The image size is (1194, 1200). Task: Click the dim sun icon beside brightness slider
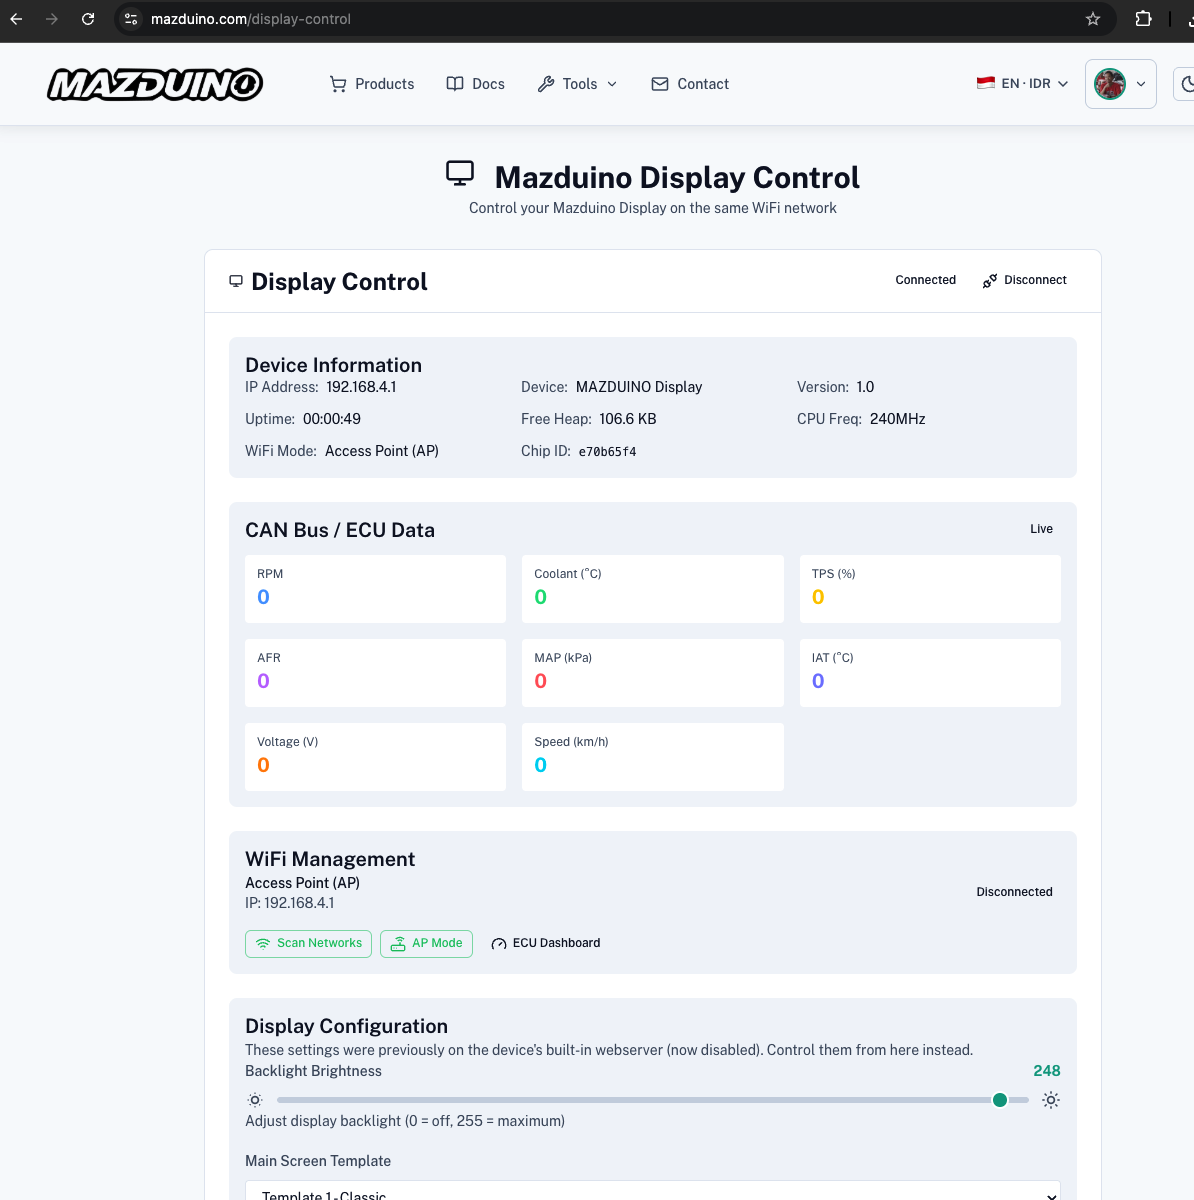(255, 1100)
